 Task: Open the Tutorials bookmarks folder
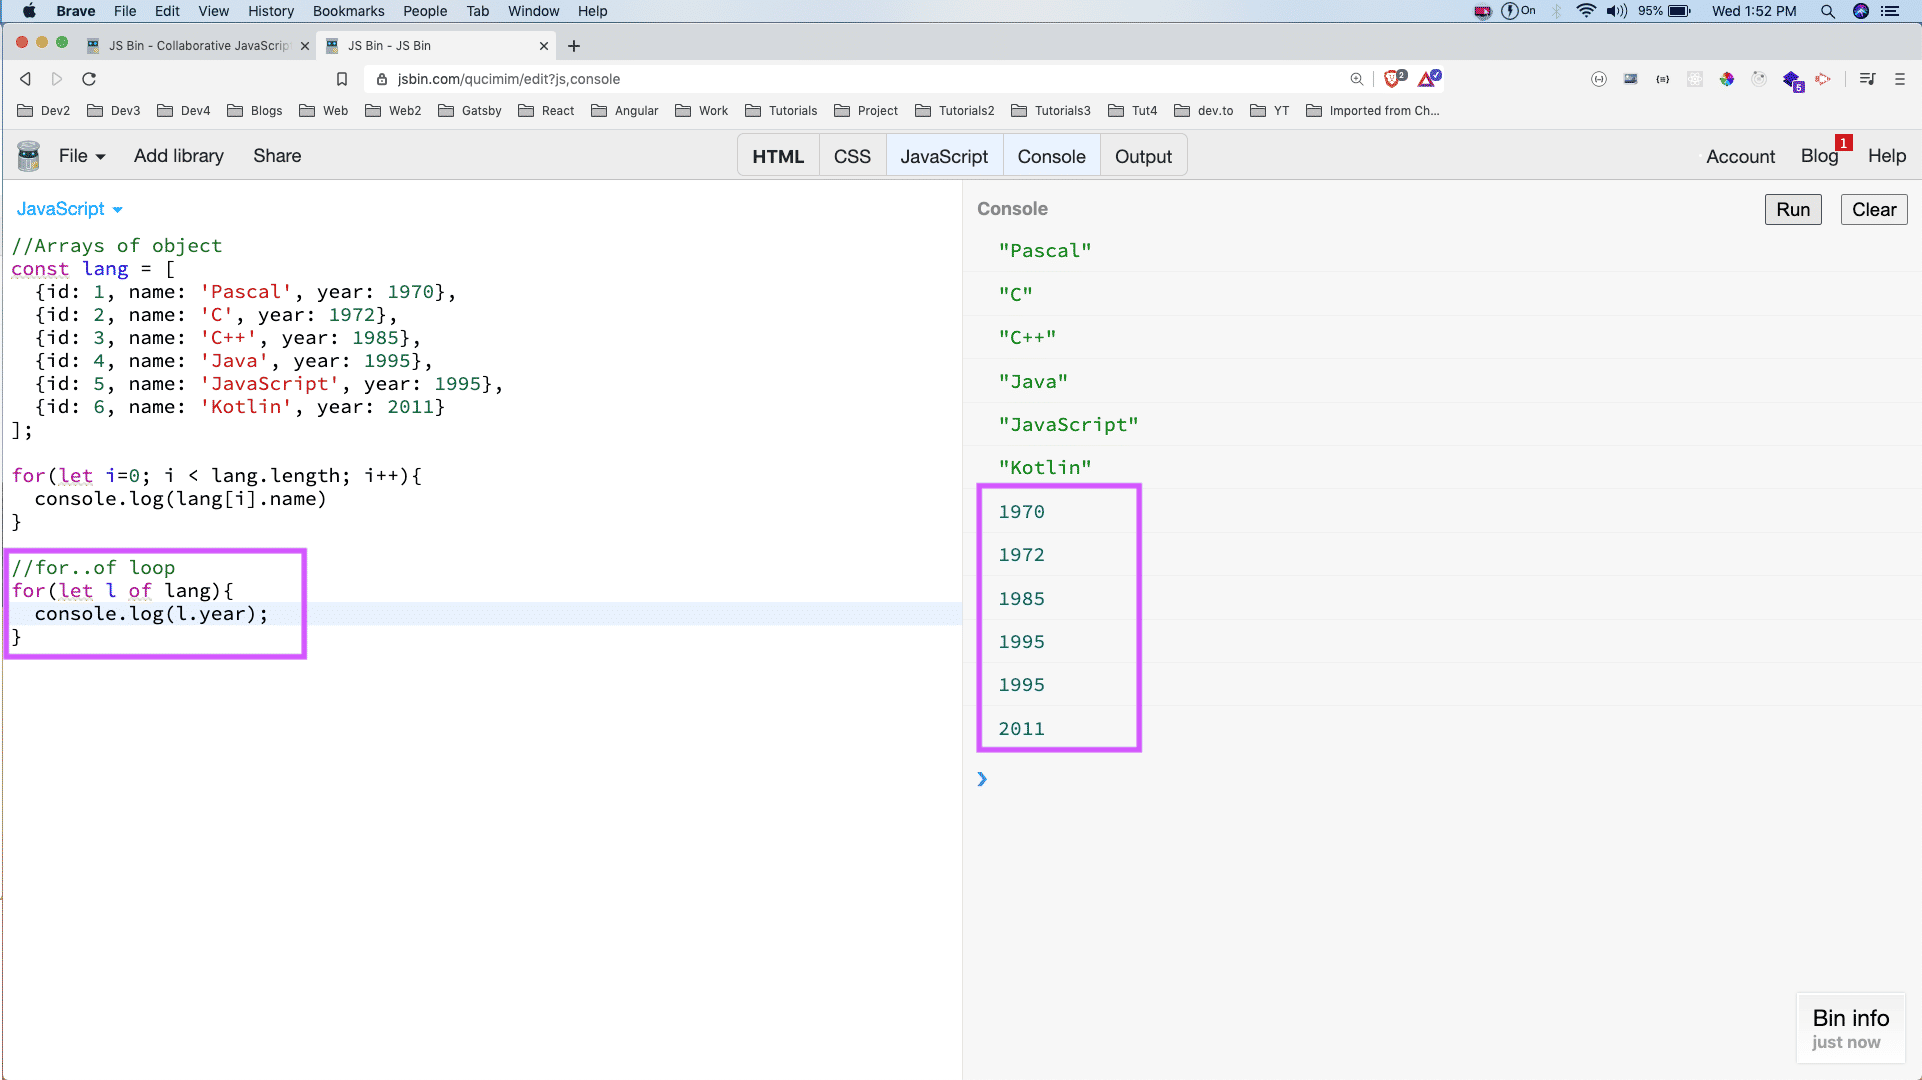coord(781,111)
